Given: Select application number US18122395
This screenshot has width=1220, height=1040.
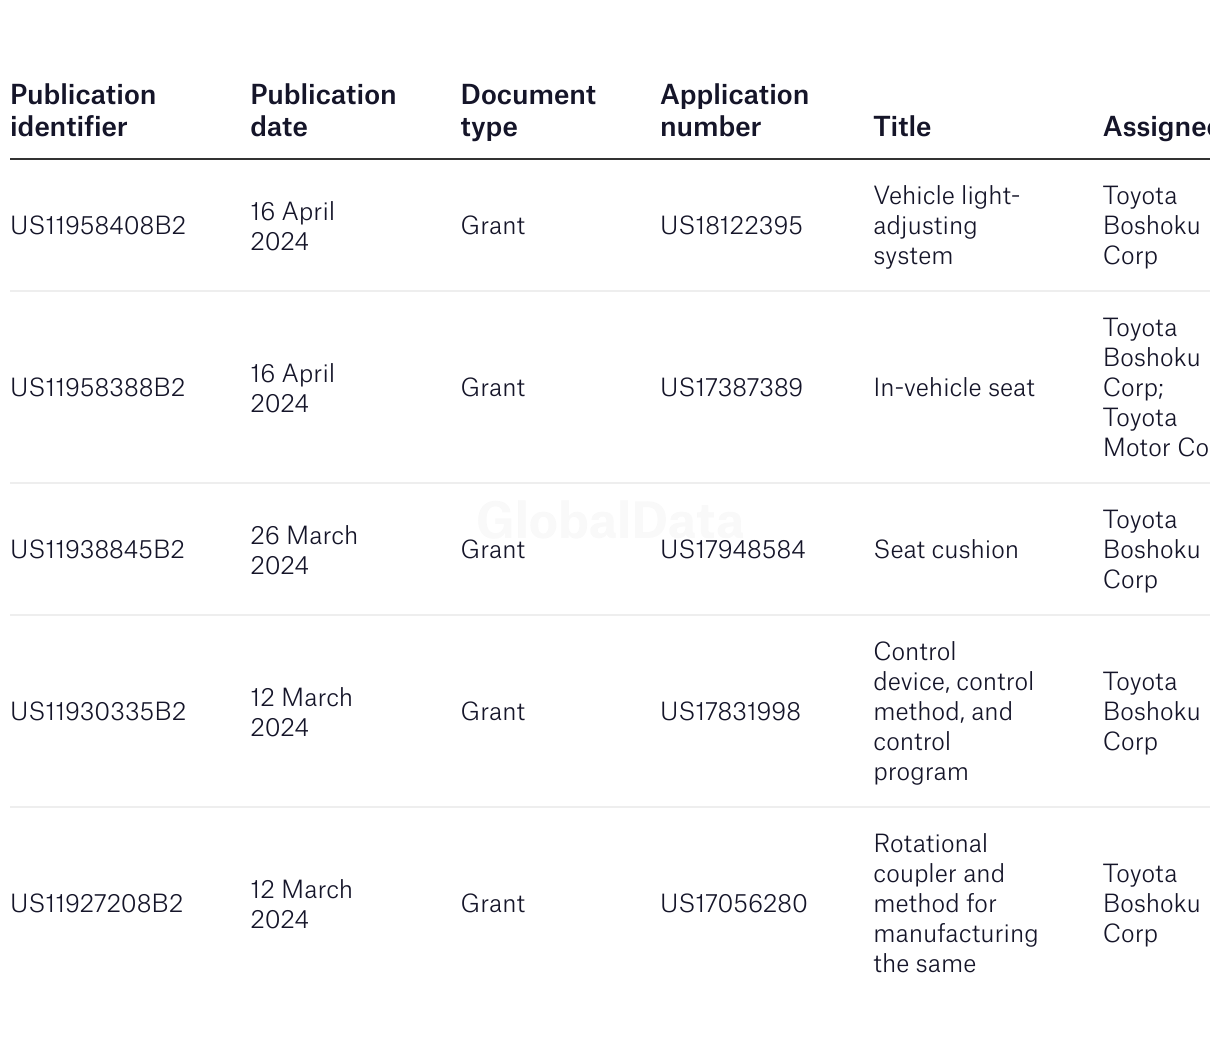Looking at the screenshot, I should pyautogui.click(x=731, y=225).
